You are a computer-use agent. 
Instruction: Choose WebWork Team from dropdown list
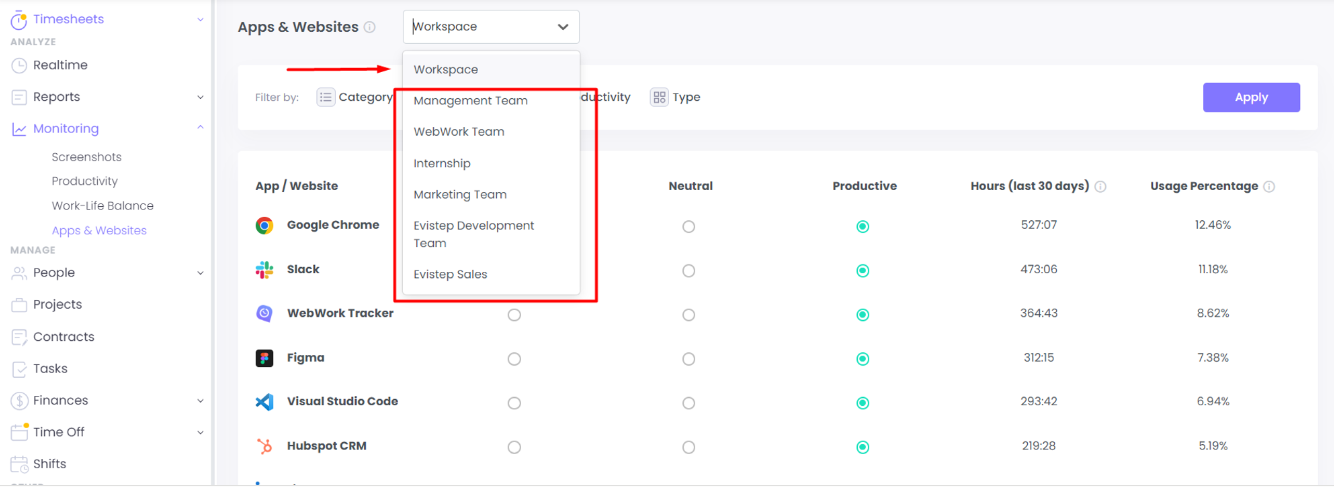491,132
